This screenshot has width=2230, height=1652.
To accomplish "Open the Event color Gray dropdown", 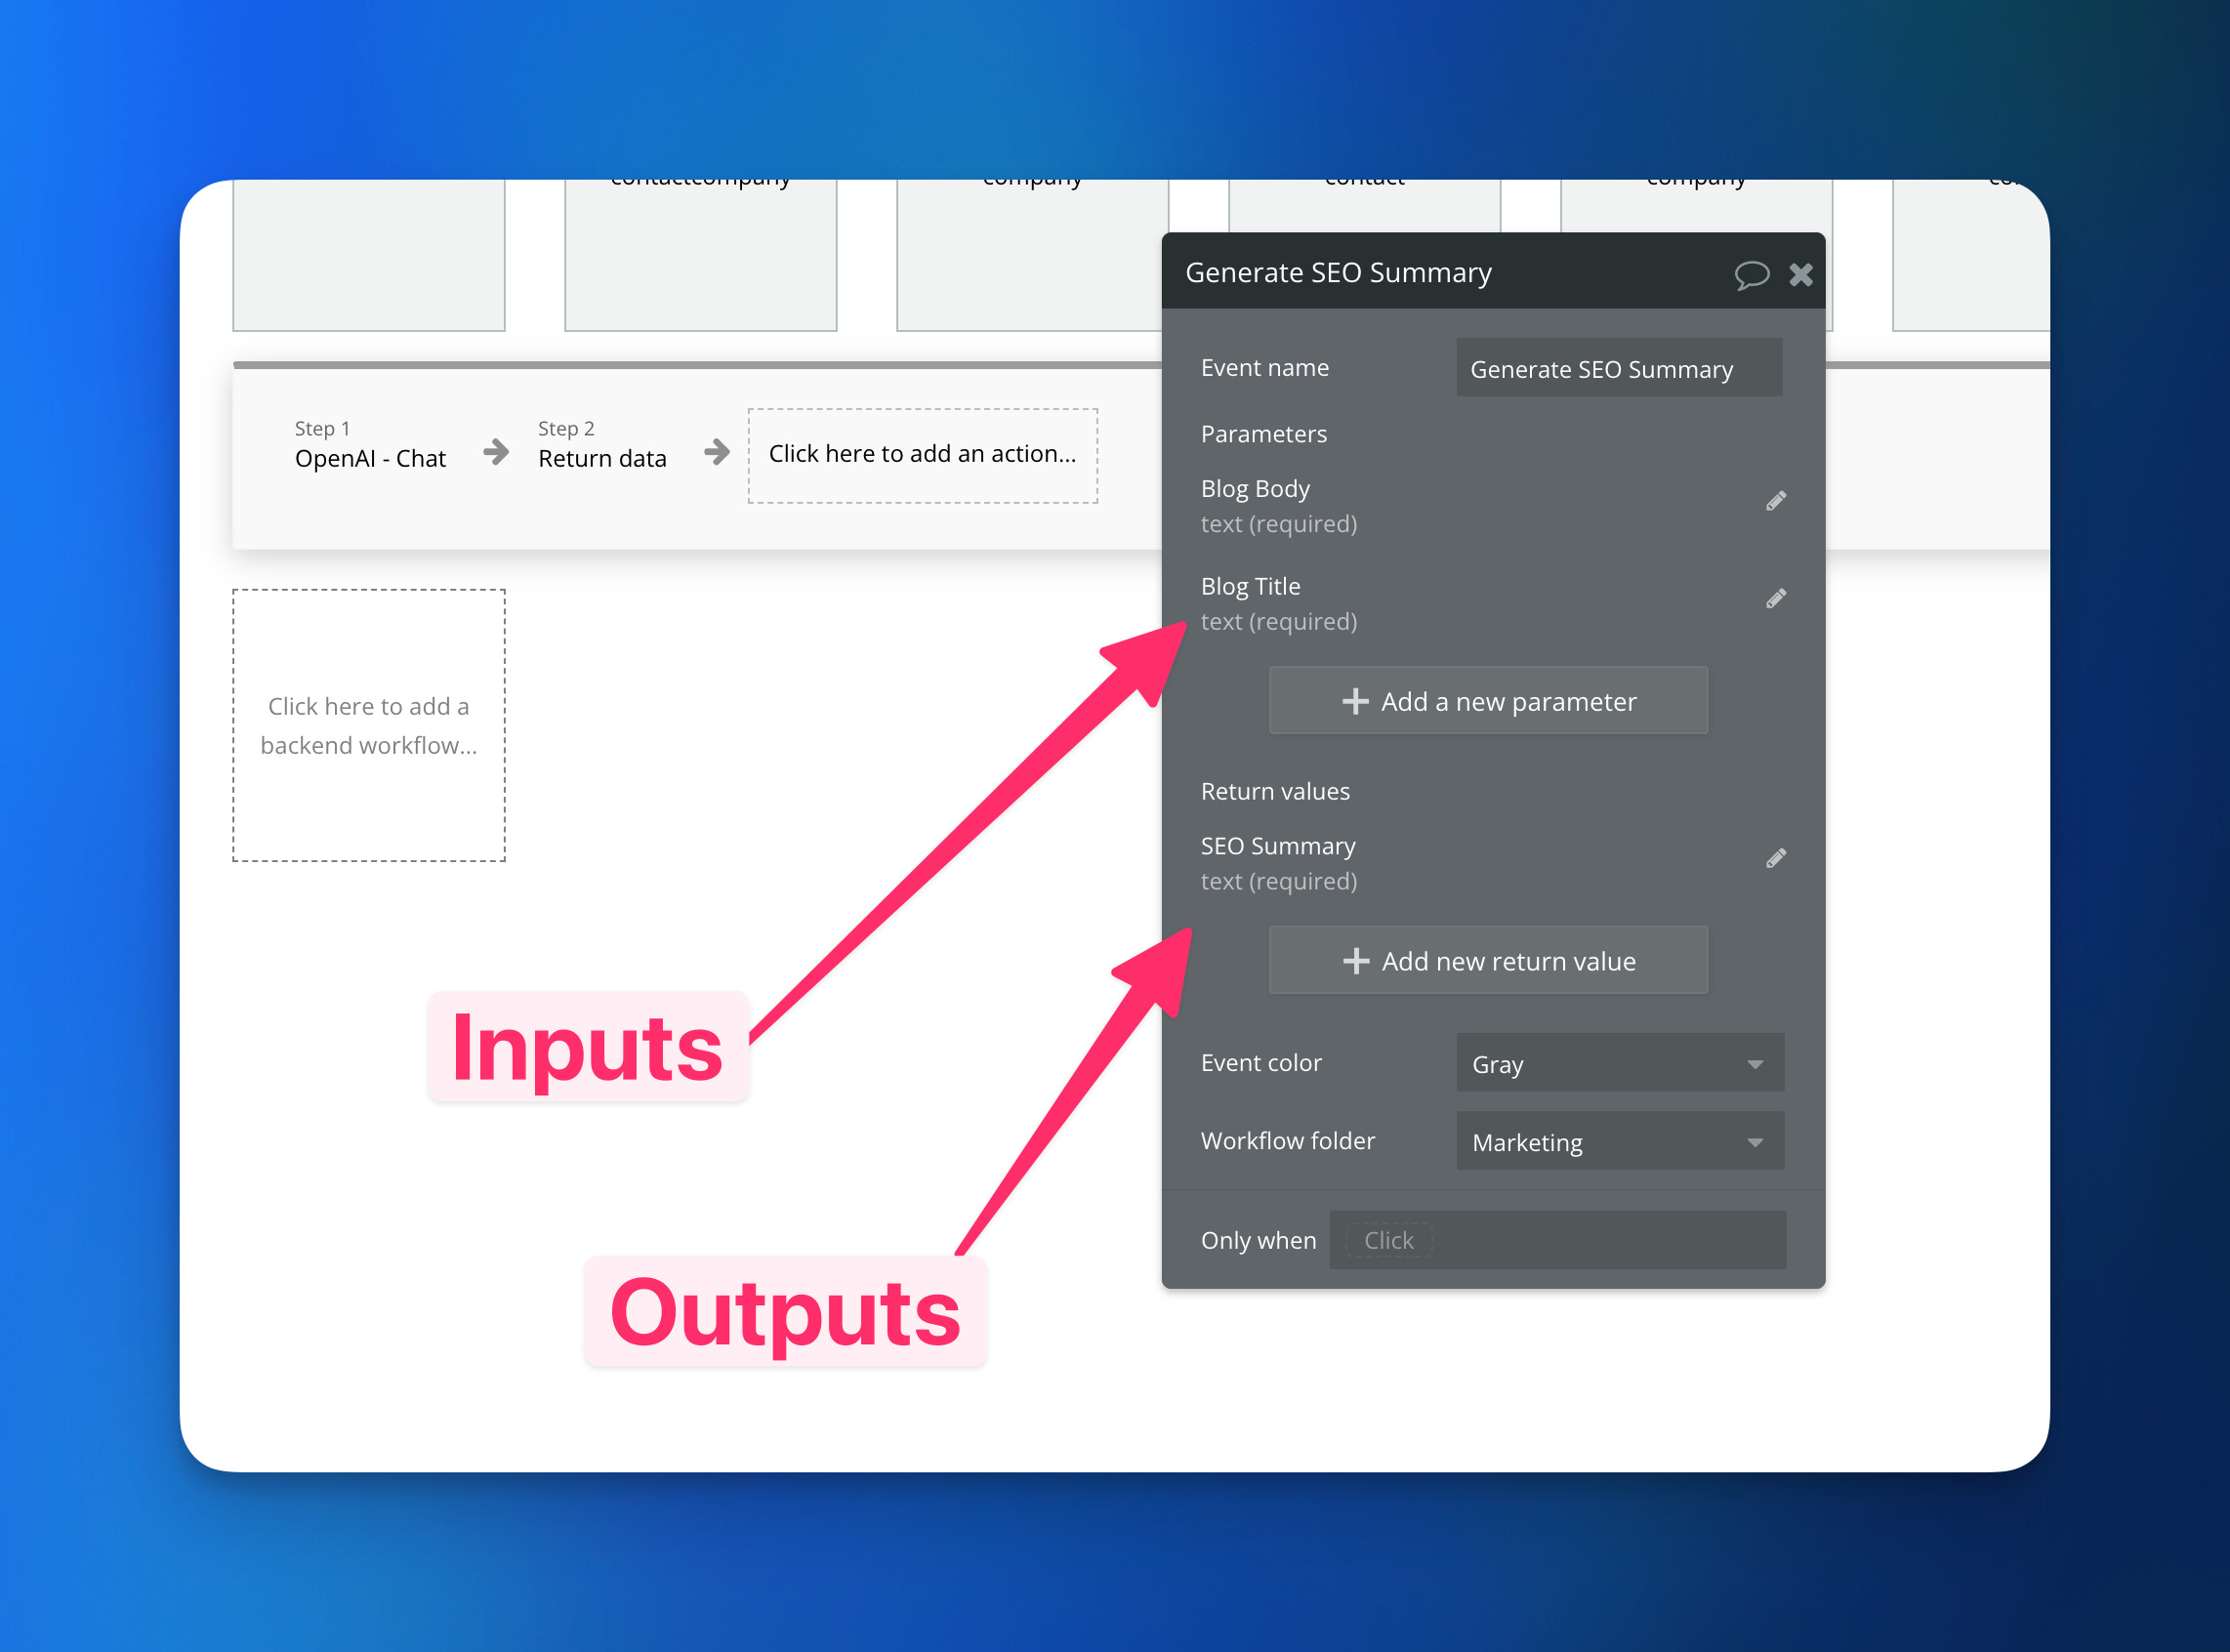I will click(1620, 1063).
